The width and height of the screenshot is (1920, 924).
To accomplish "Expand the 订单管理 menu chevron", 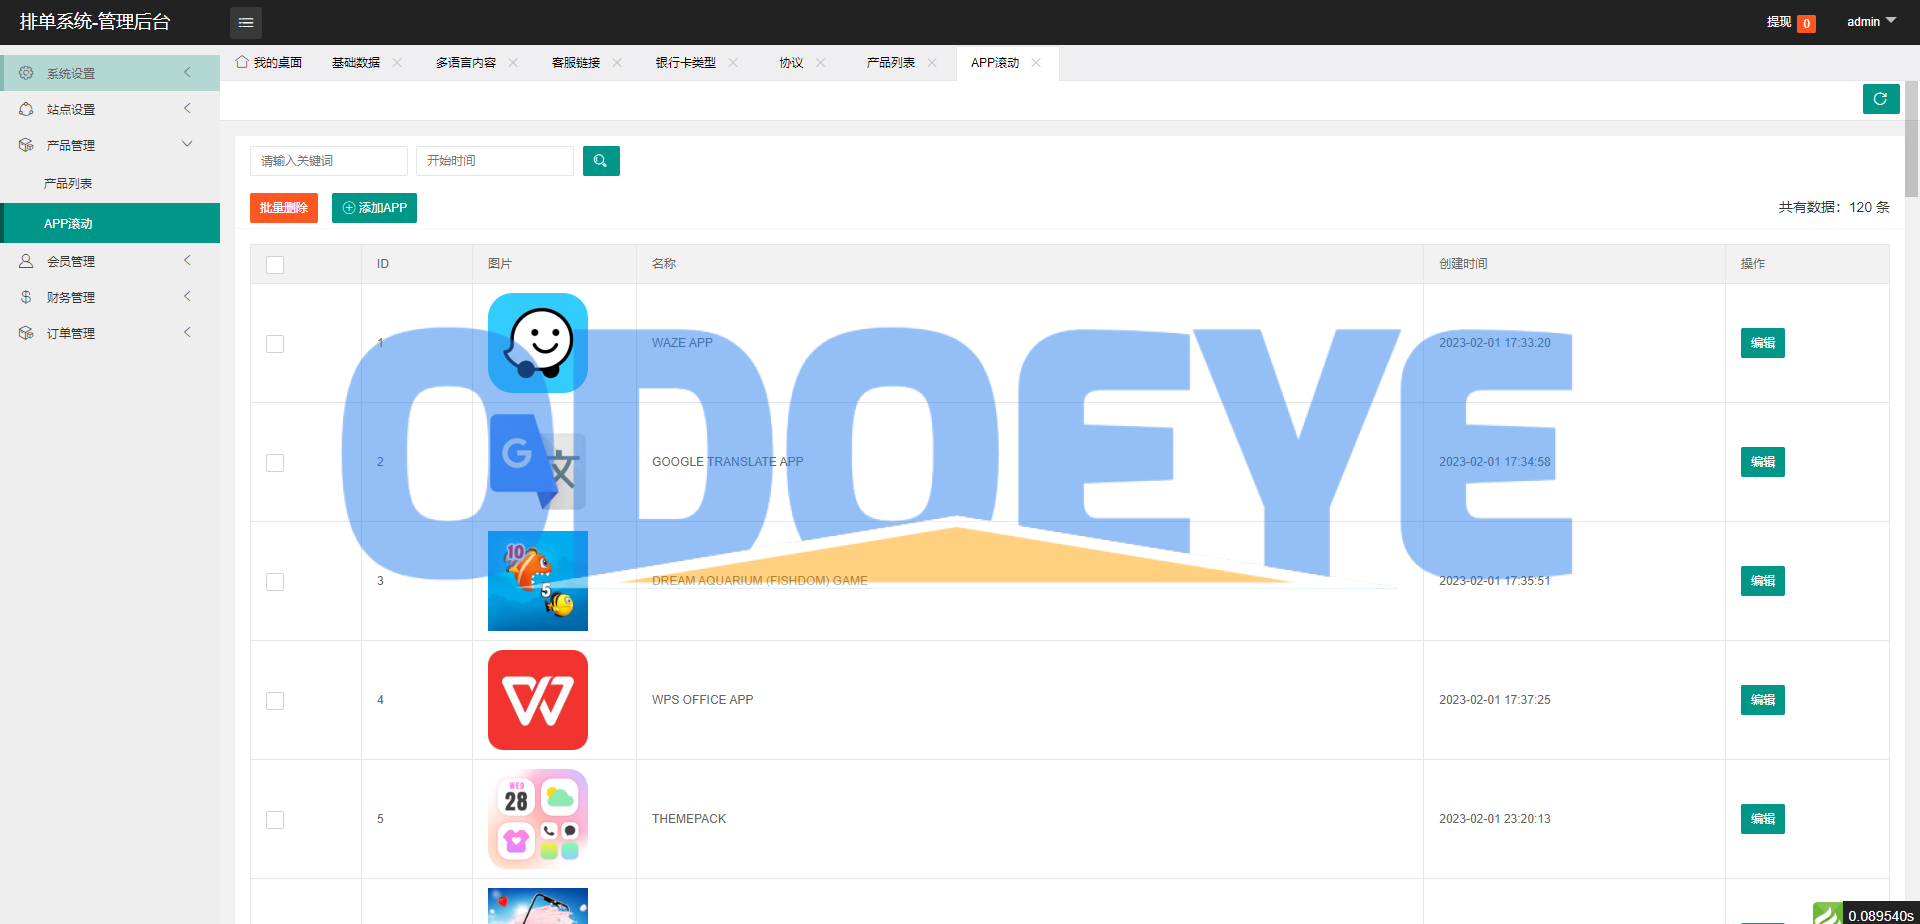I will tap(187, 332).
